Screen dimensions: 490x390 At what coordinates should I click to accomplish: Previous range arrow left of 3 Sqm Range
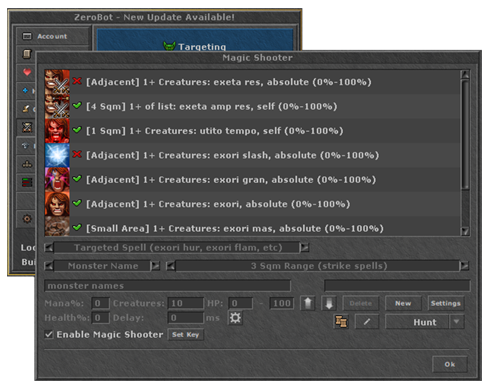coord(170,266)
